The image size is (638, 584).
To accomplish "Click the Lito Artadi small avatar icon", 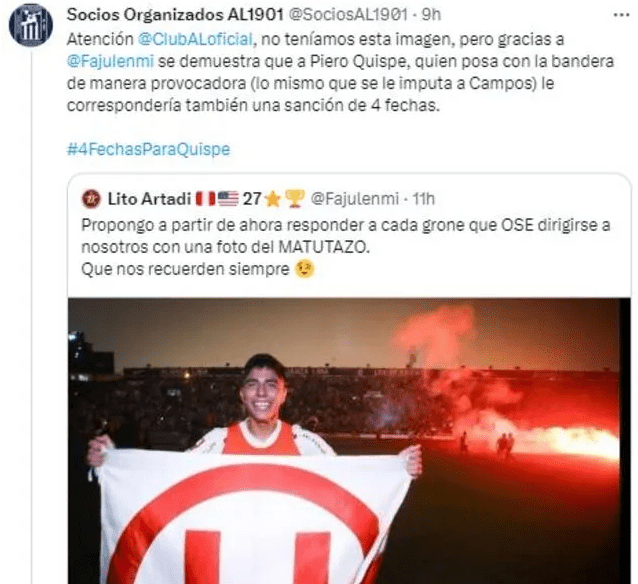I will coord(91,199).
